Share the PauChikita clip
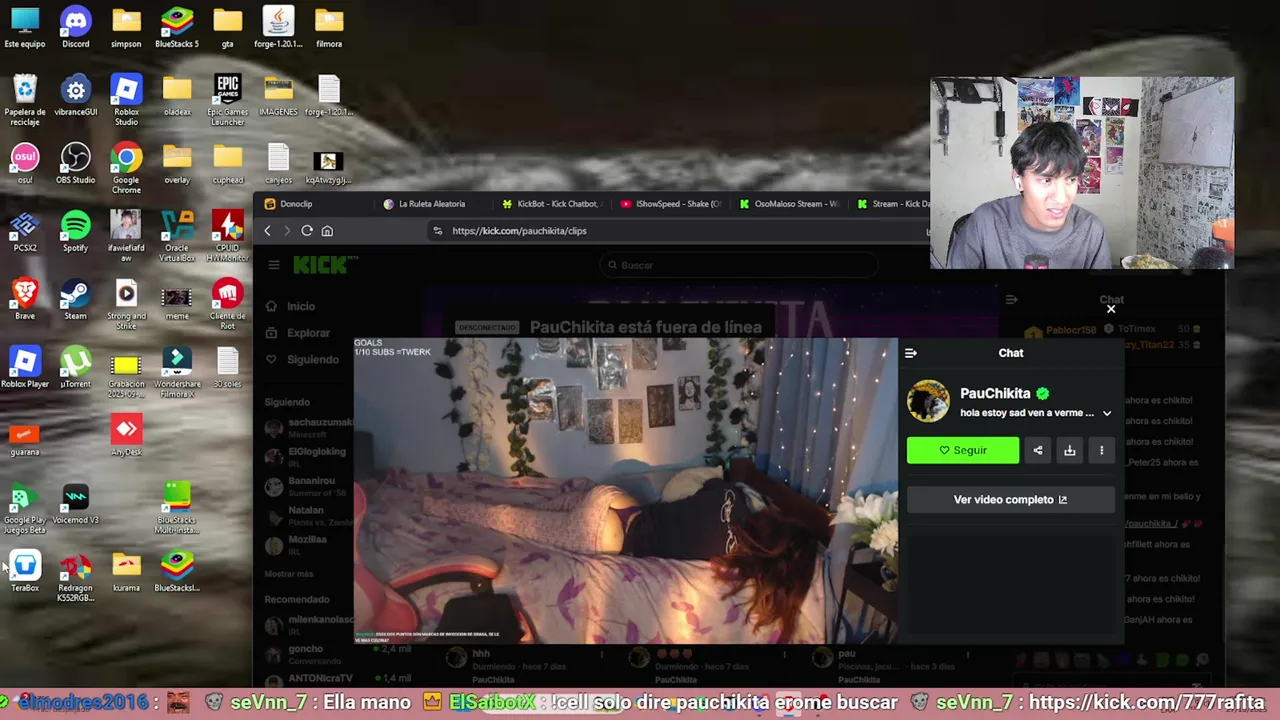This screenshot has height=720, width=1280. pyautogui.click(x=1038, y=451)
